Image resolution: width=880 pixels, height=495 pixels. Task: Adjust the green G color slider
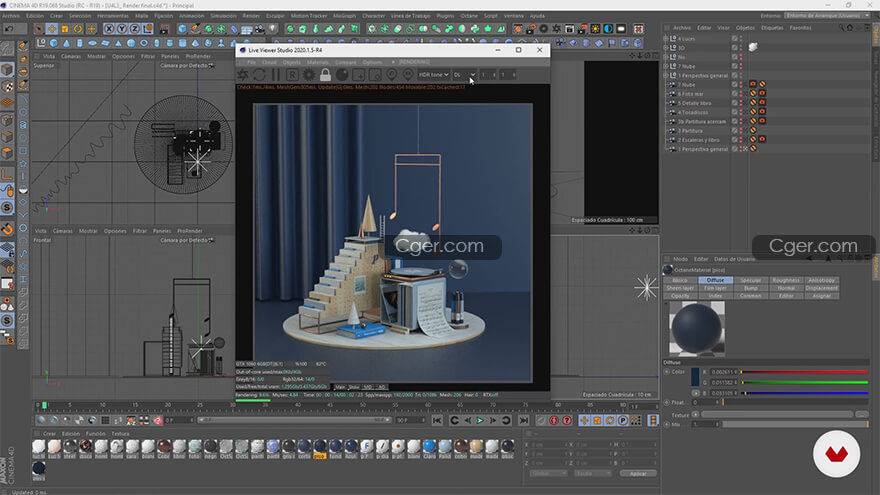[x=805, y=383]
